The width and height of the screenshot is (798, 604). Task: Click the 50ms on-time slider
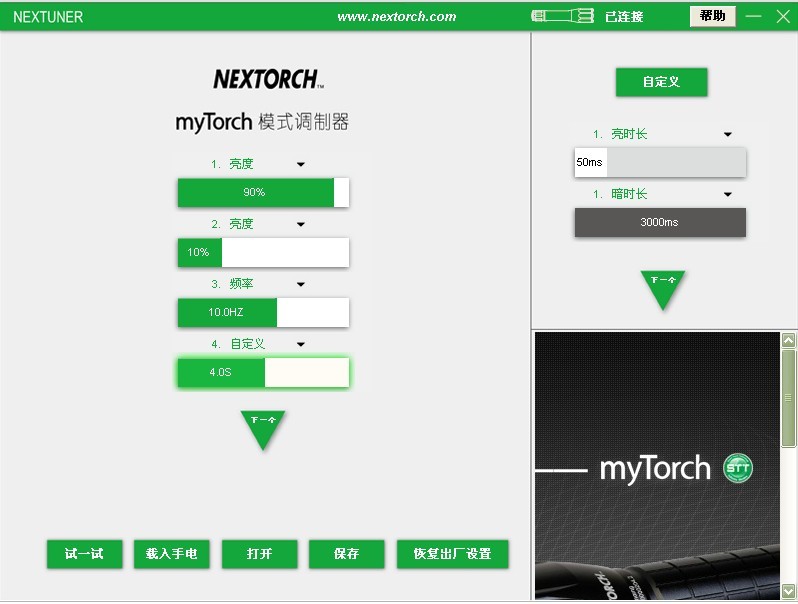660,162
